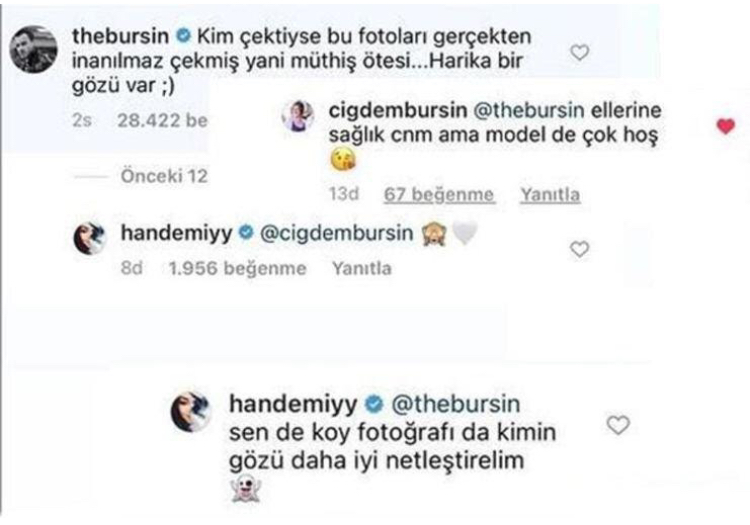This screenshot has height=525, width=750.
Task: Click Yanıtla under handemiyy's emoji reply
Action: [x=362, y=268]
